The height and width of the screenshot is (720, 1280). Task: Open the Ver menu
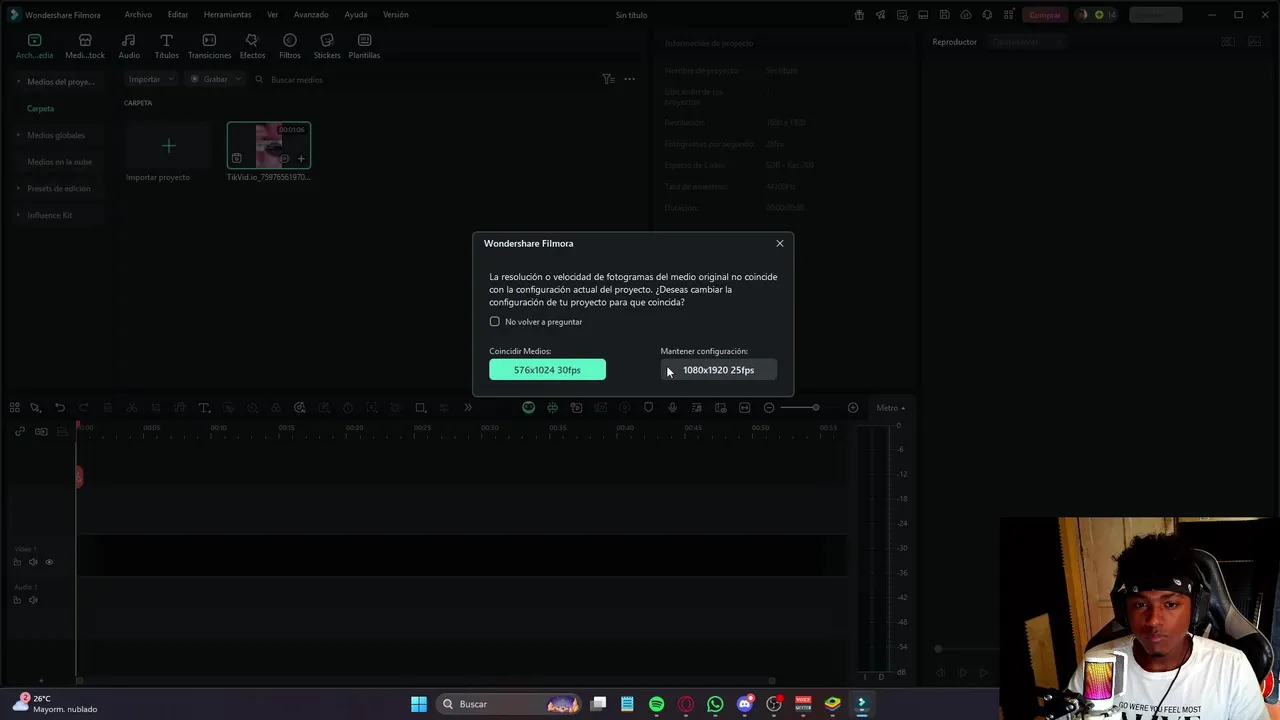coord(273,15)
